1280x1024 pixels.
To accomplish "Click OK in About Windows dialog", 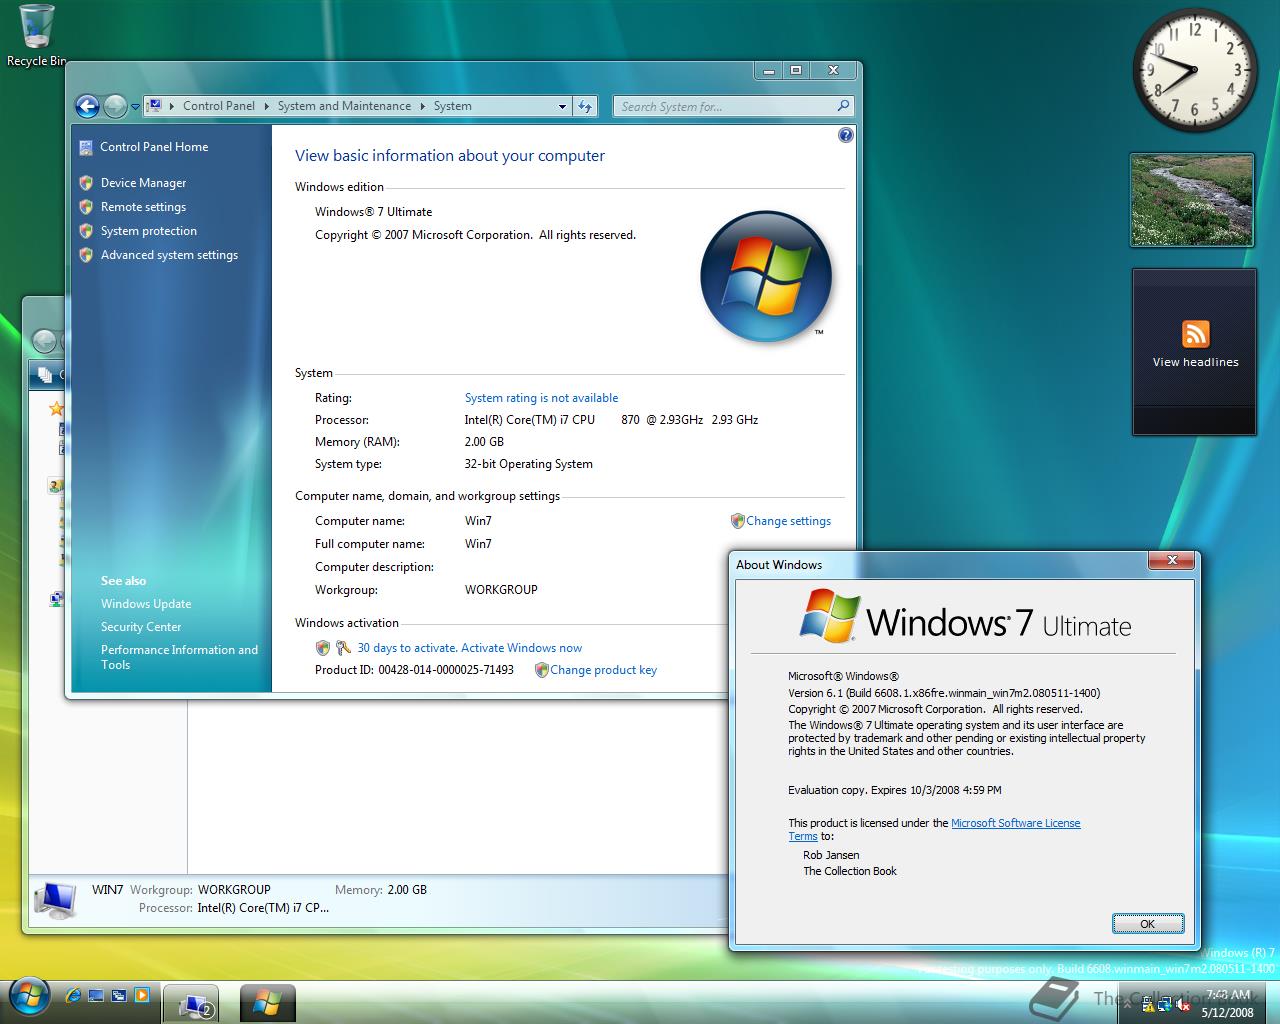I will click(1147, 924).
